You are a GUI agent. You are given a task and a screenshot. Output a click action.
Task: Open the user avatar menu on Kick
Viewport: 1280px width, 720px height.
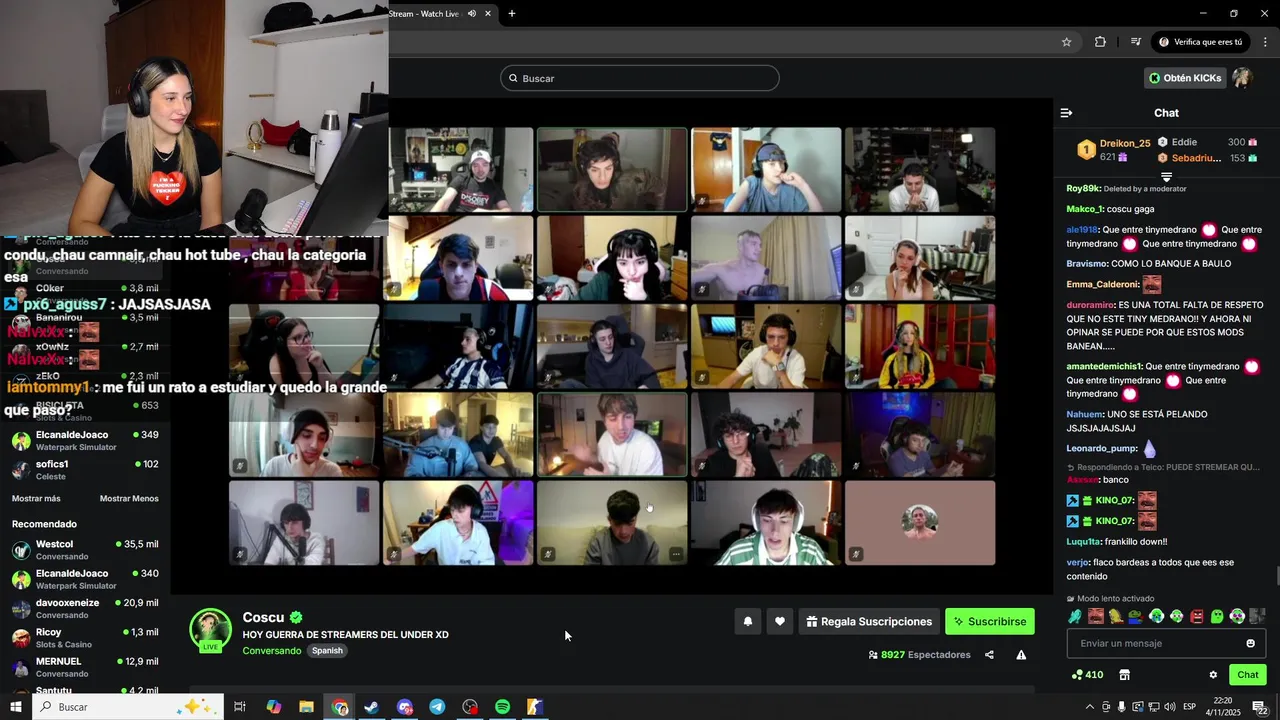click(1242, 78)
